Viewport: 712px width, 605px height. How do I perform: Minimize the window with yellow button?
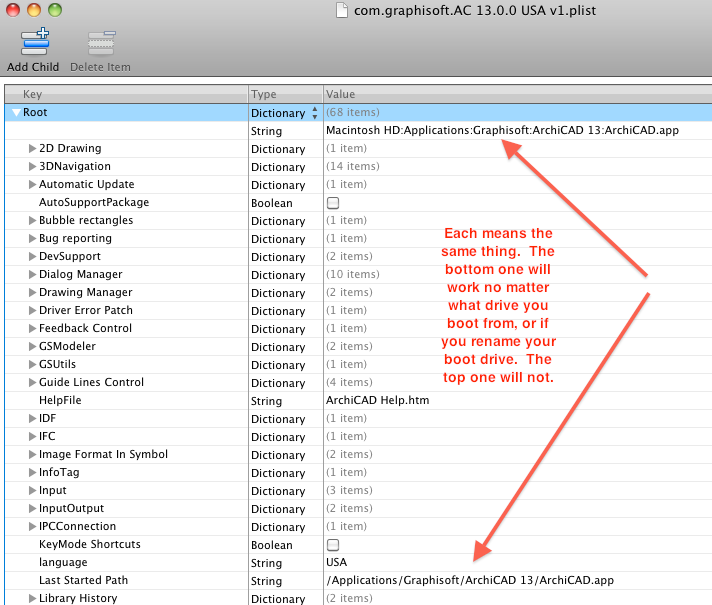pos(34,10)
